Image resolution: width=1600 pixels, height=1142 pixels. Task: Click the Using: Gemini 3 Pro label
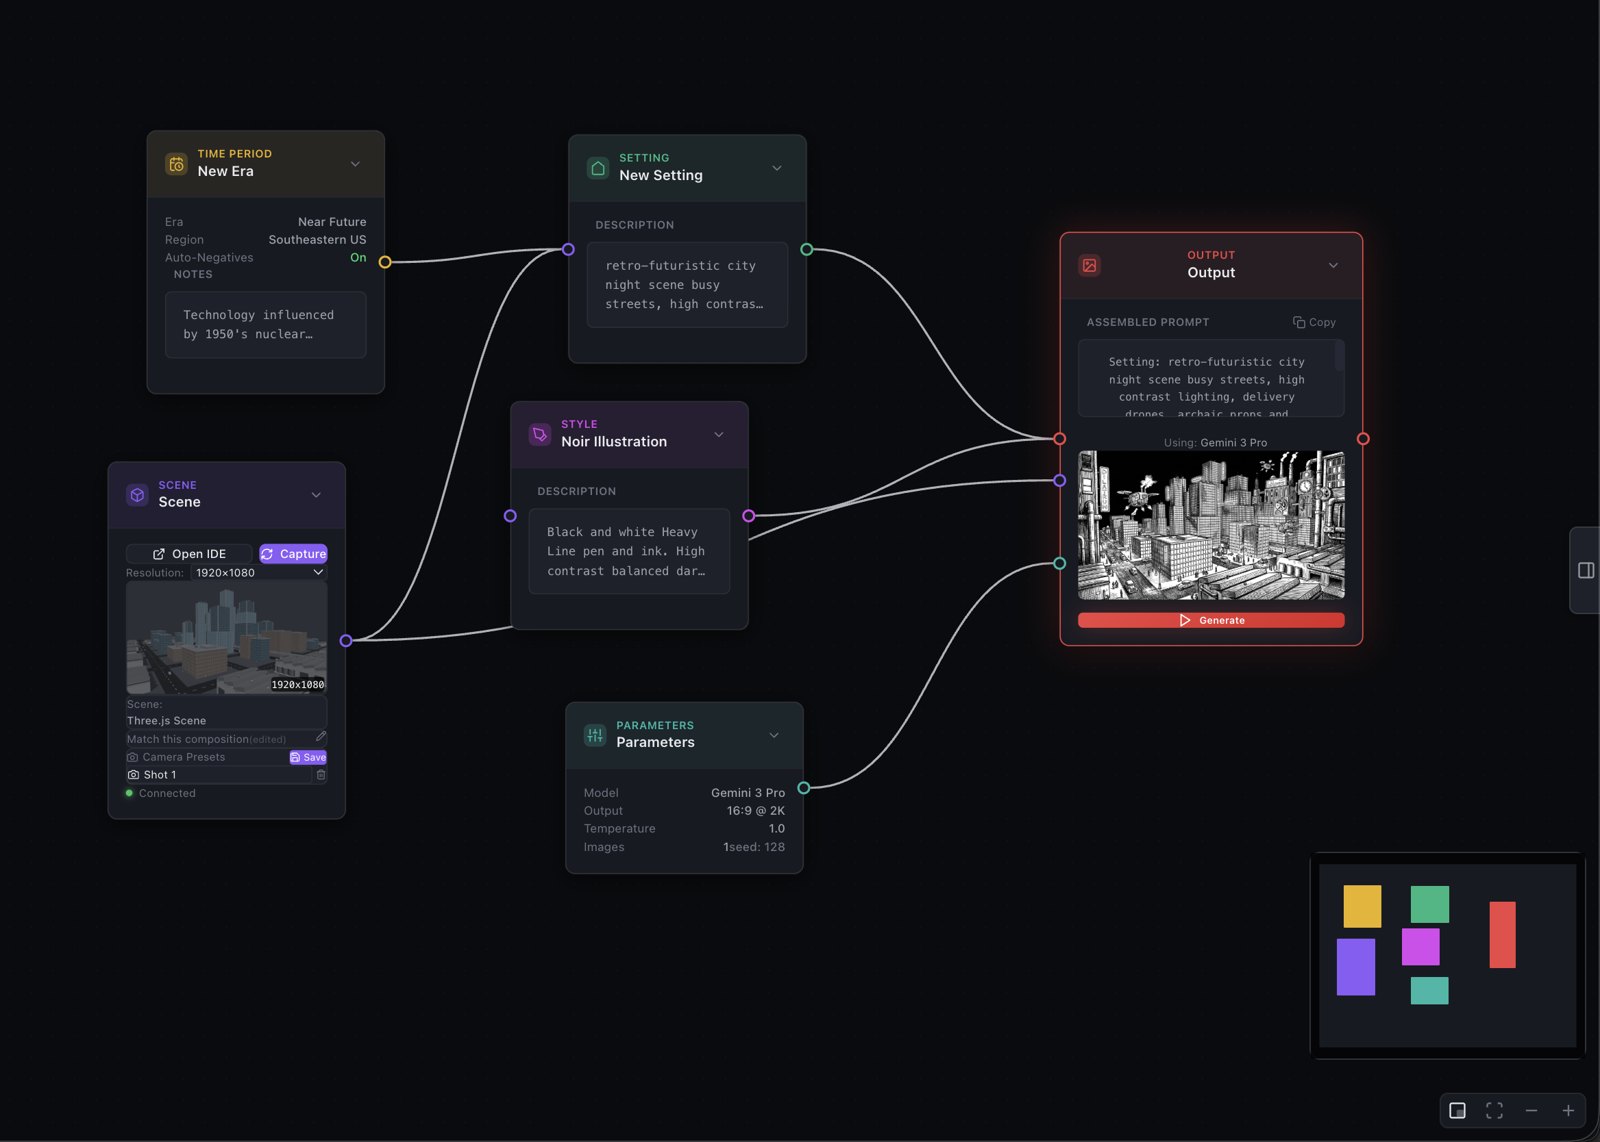point(1215,443)
